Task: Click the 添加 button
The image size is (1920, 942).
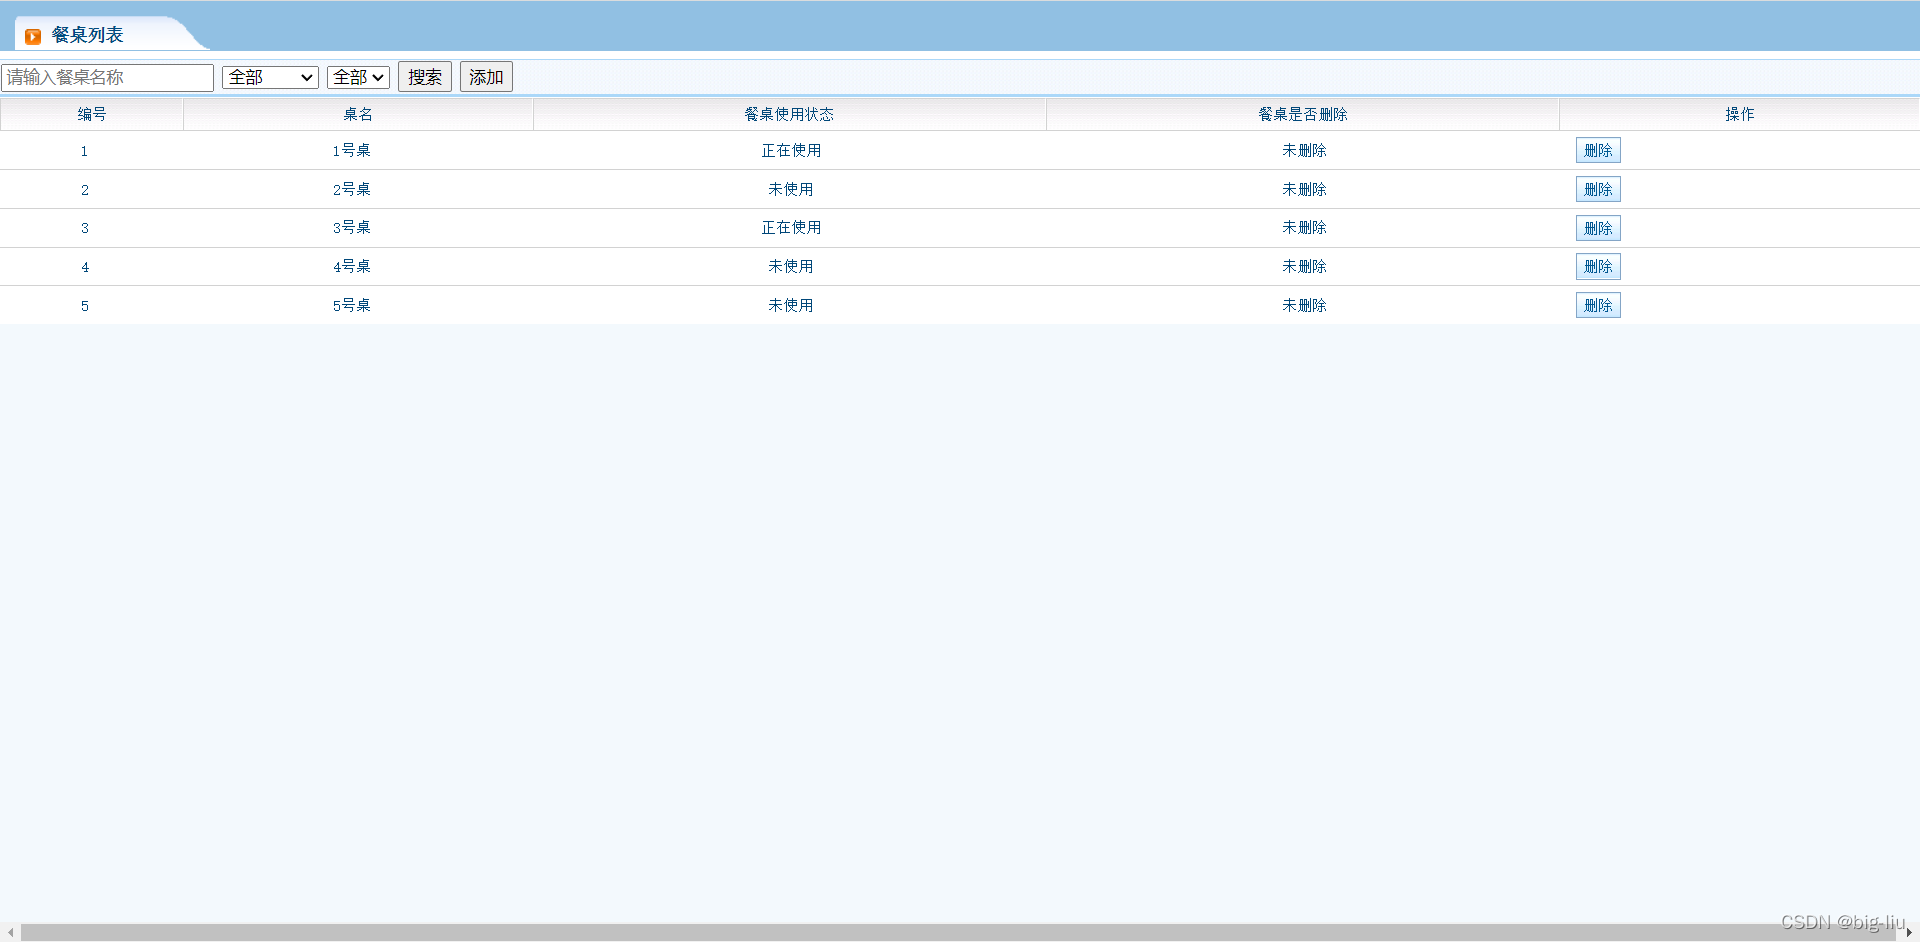Action: (486, 77)
